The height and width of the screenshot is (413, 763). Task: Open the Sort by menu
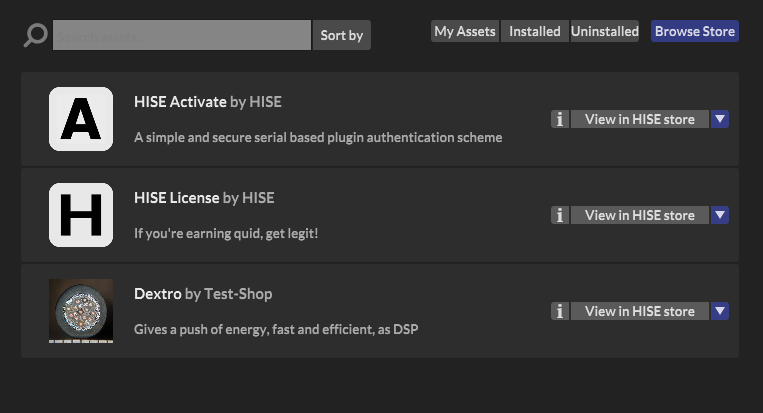(341, 35)
